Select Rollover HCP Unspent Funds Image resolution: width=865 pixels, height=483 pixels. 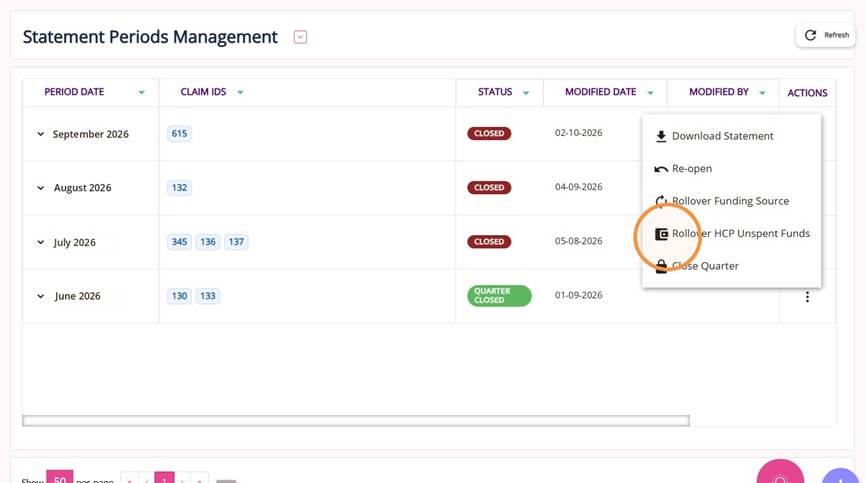[x=731, y=234]
